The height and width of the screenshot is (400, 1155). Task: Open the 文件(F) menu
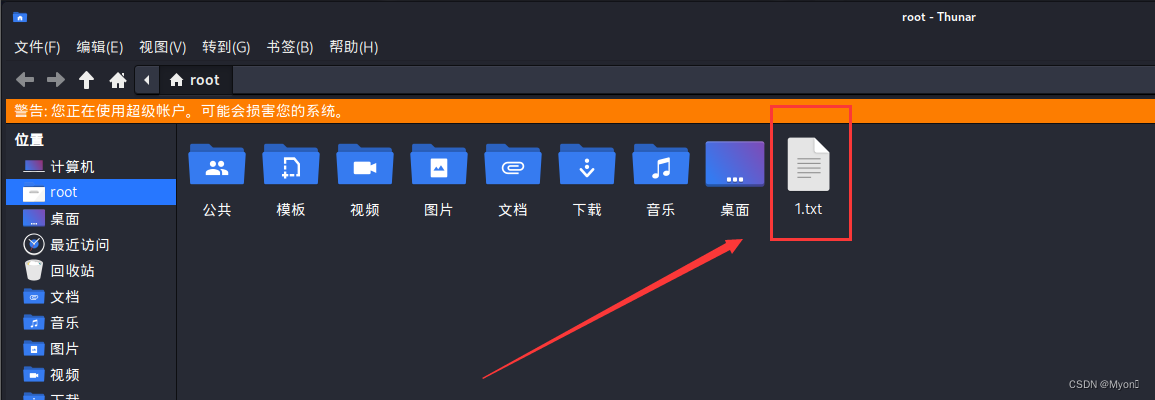[38, 47]
